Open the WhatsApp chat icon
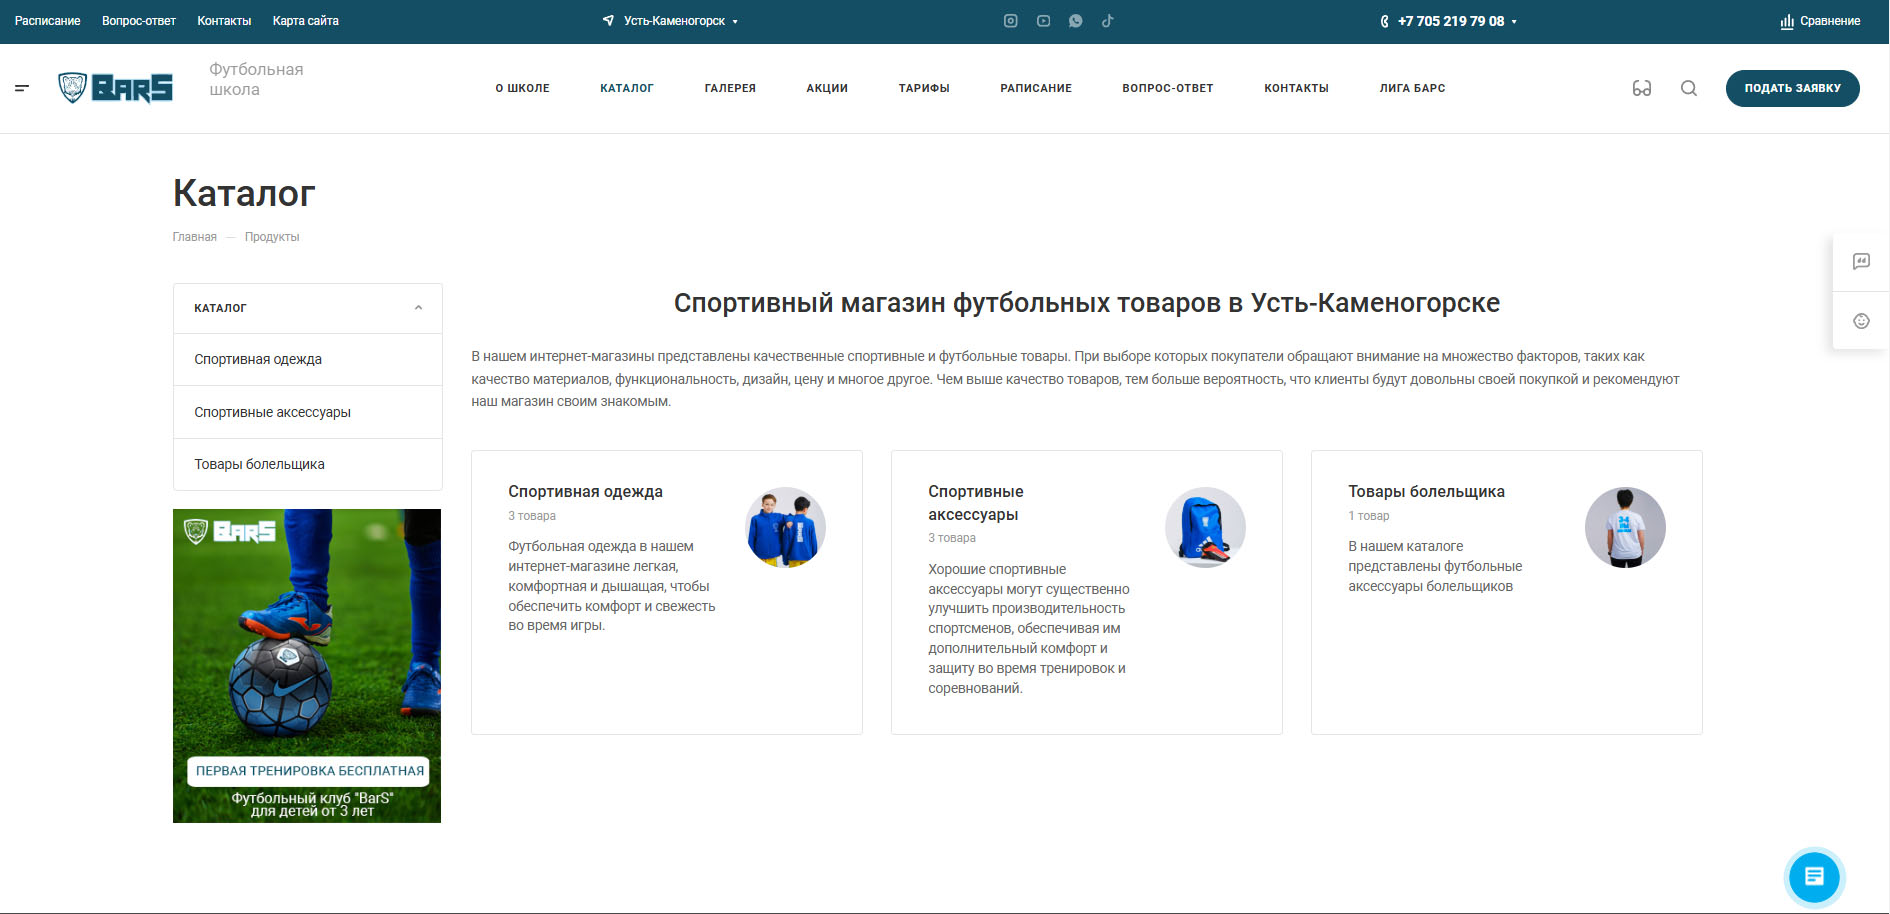The height and width of the screenshot is (914, 1890). (1075, 21)
